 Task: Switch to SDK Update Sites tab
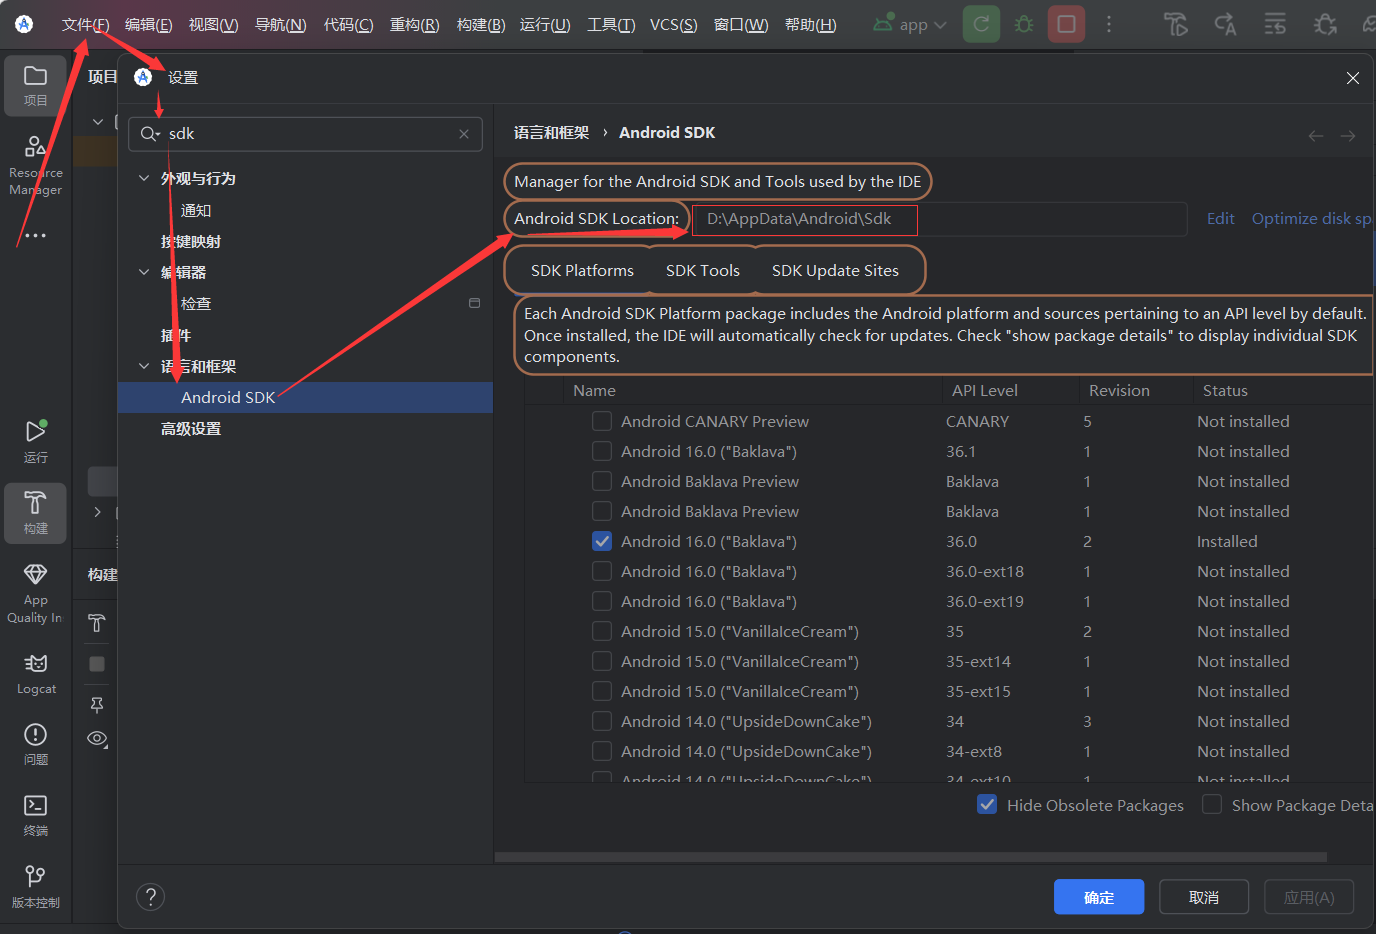pyautogui.click(x=835, y=271)
